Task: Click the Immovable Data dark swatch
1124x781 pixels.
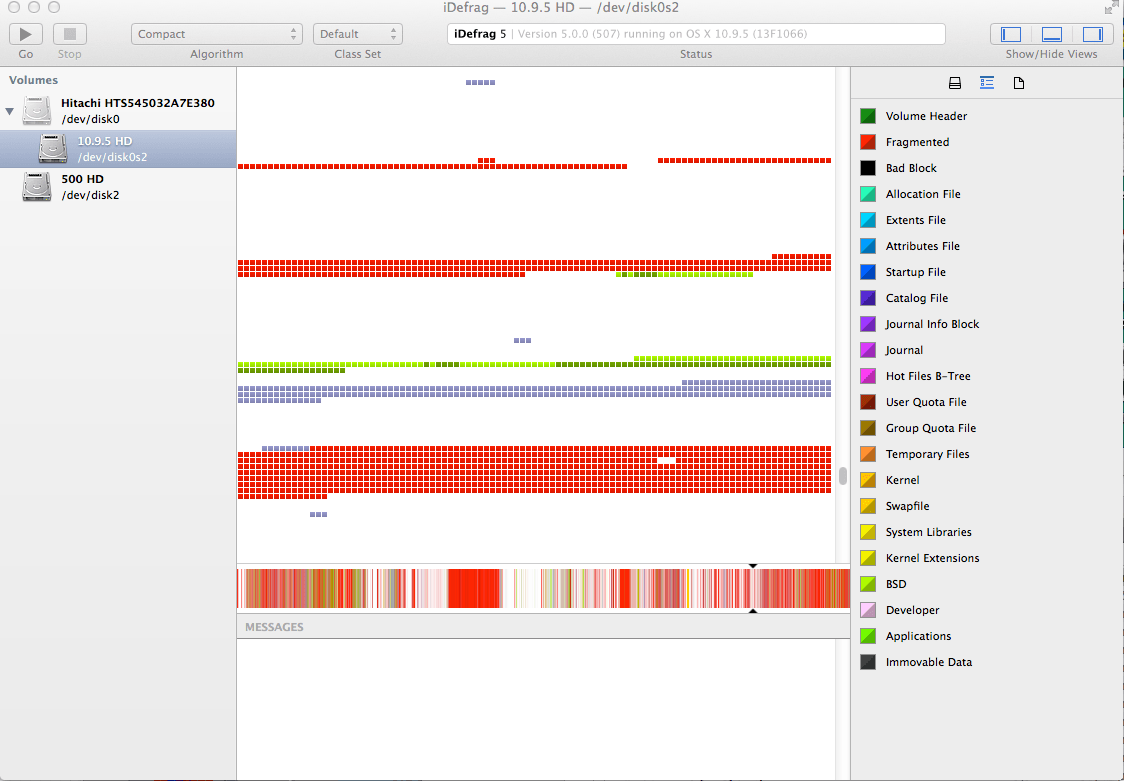Action: [x=868, y=662]
